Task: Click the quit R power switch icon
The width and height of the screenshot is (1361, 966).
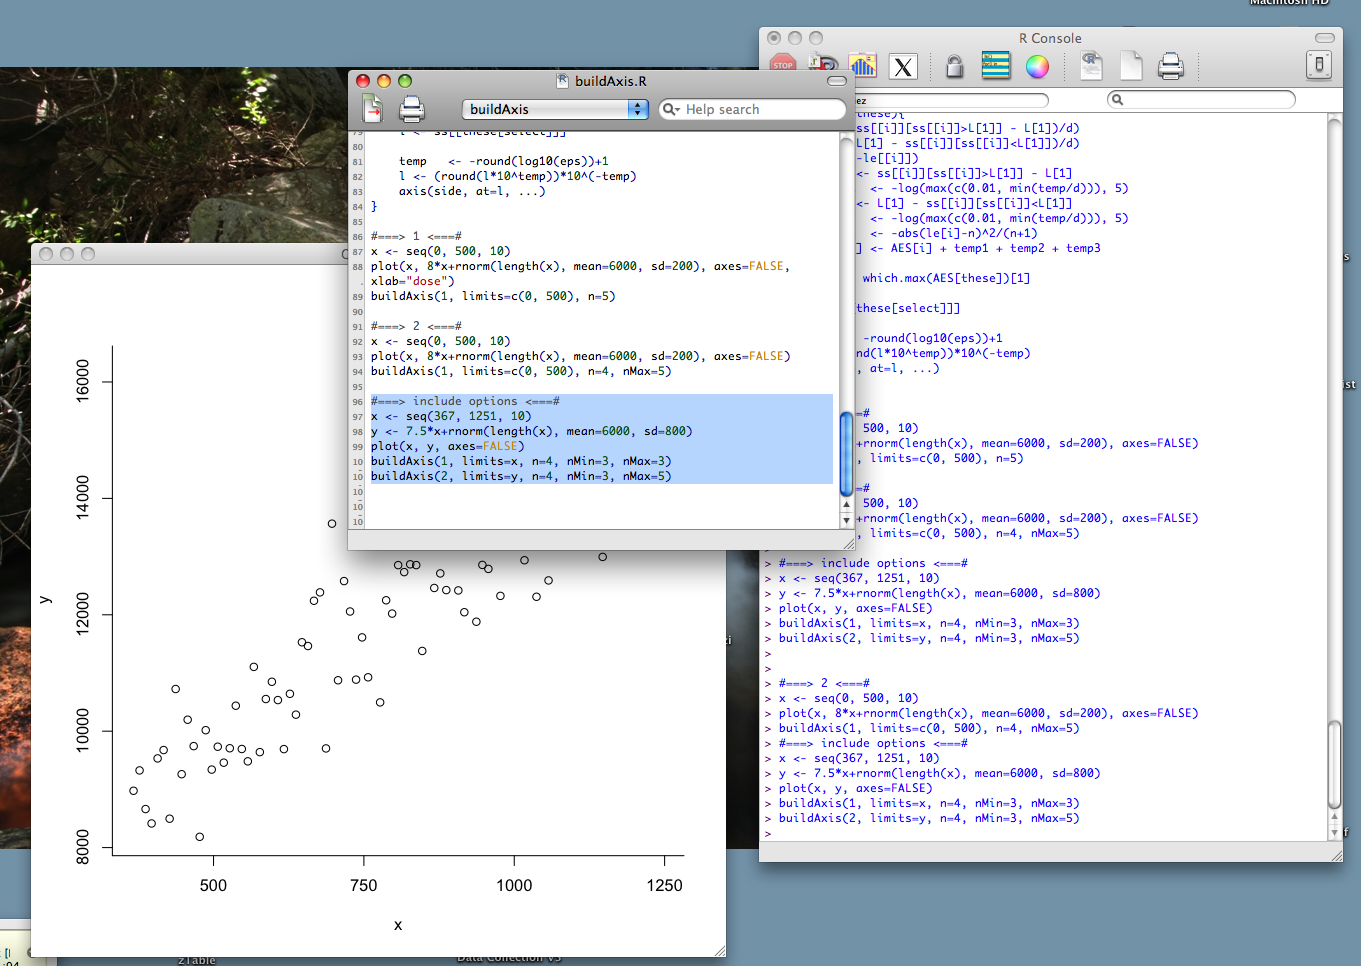Action: point(1319,65)
